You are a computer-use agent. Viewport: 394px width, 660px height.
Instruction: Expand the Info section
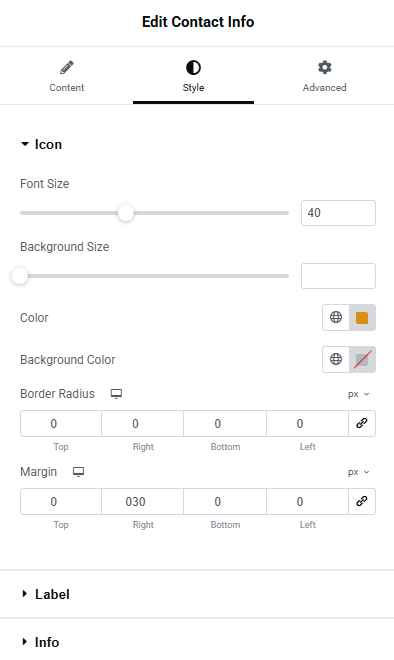pyautogui.click(x=40, y=642)
